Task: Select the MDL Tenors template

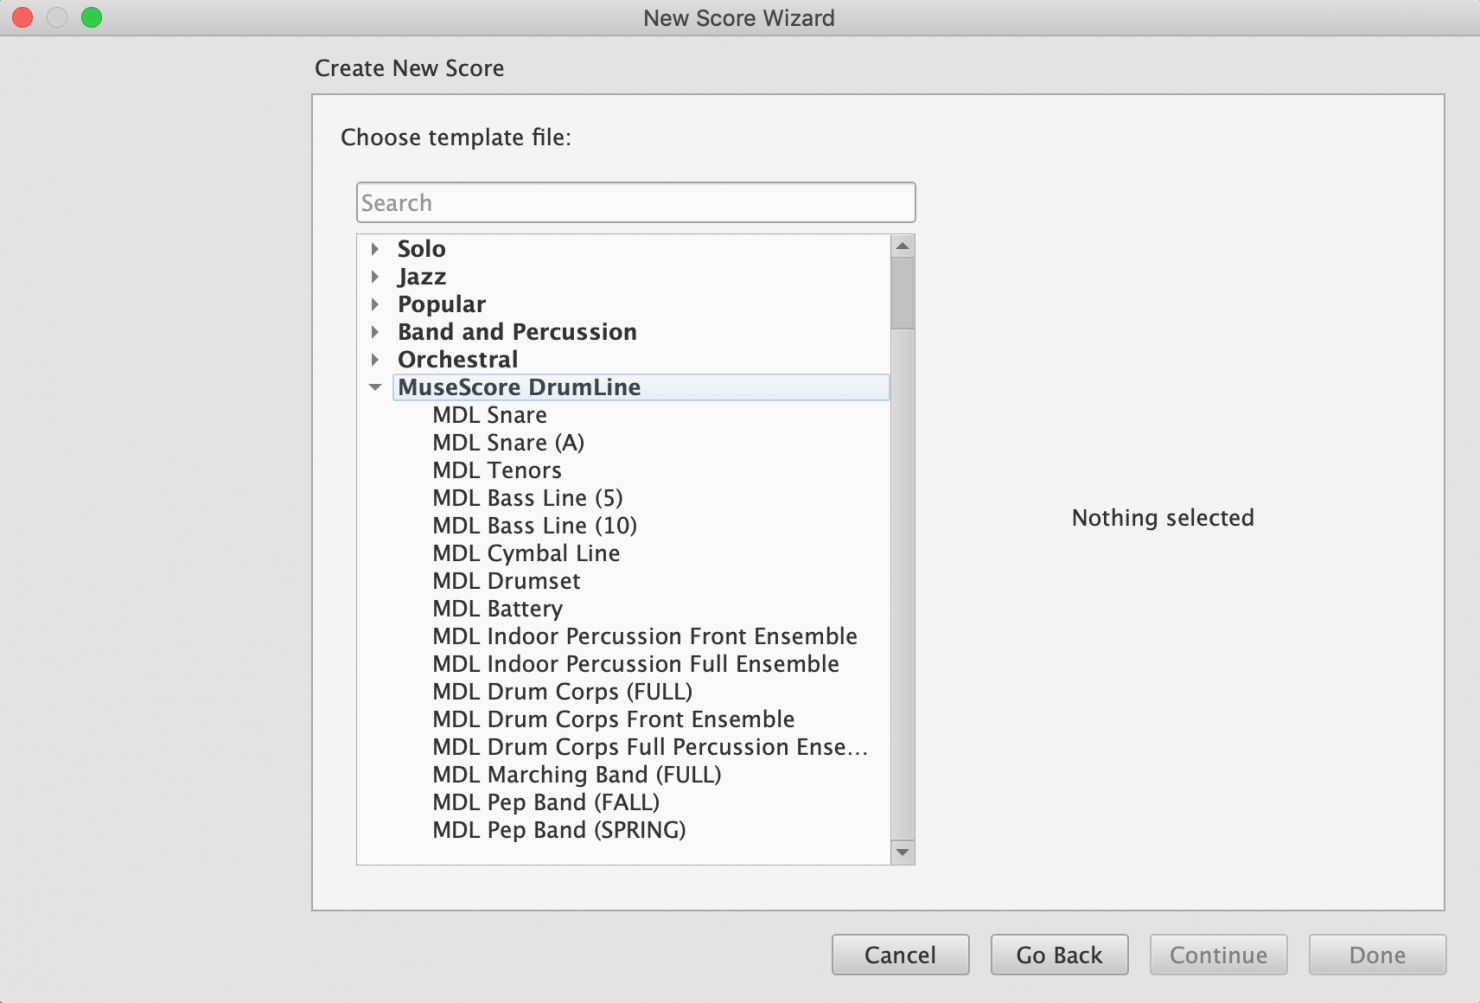Action: [x=496, y=470]
